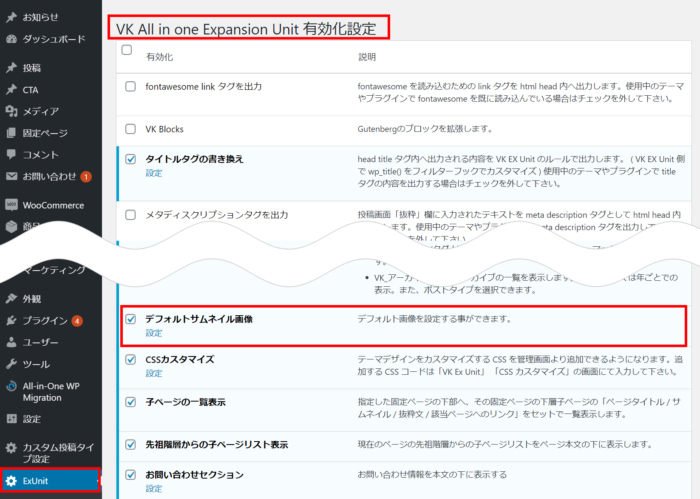
Task: Click the ExUnit gear icon
Action: coord(11,481)
